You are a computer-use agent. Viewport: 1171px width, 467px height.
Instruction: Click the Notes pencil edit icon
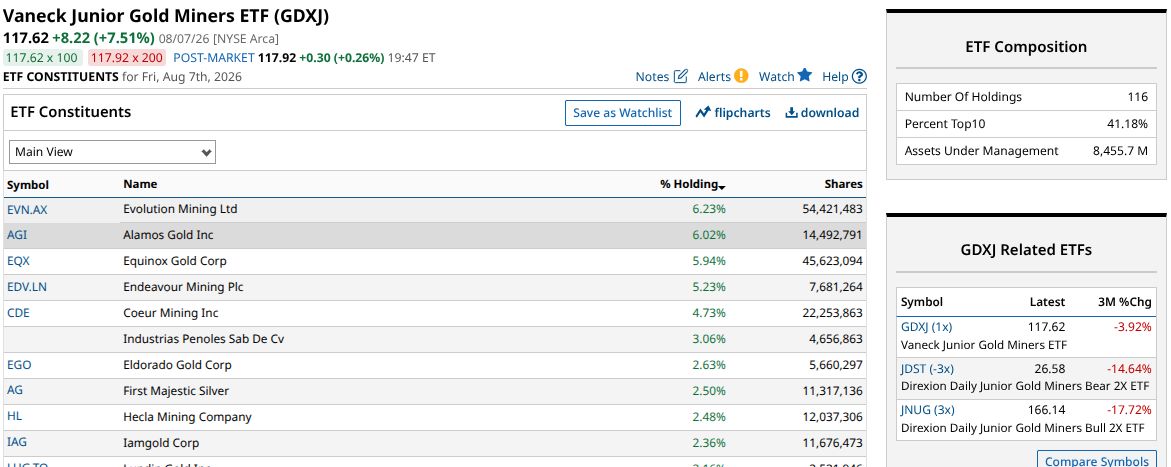(680, 76)
